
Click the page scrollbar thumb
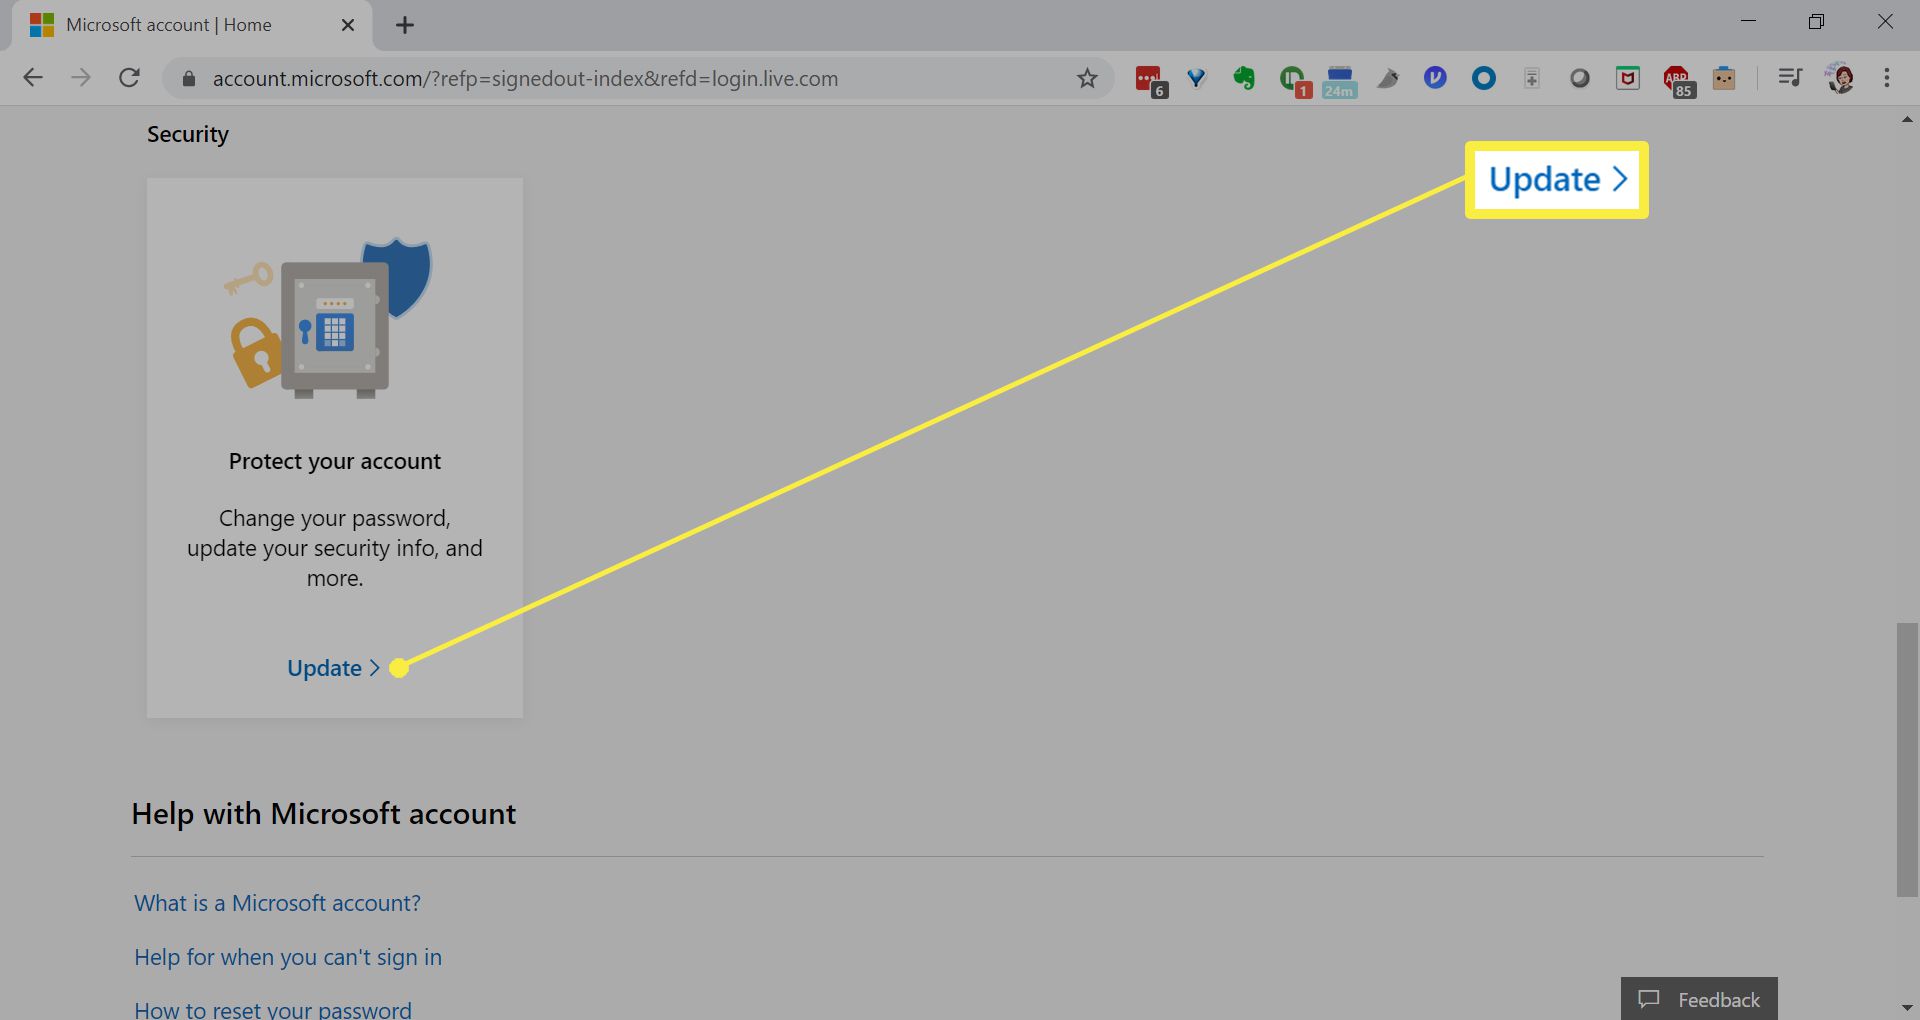(1907, 760)
